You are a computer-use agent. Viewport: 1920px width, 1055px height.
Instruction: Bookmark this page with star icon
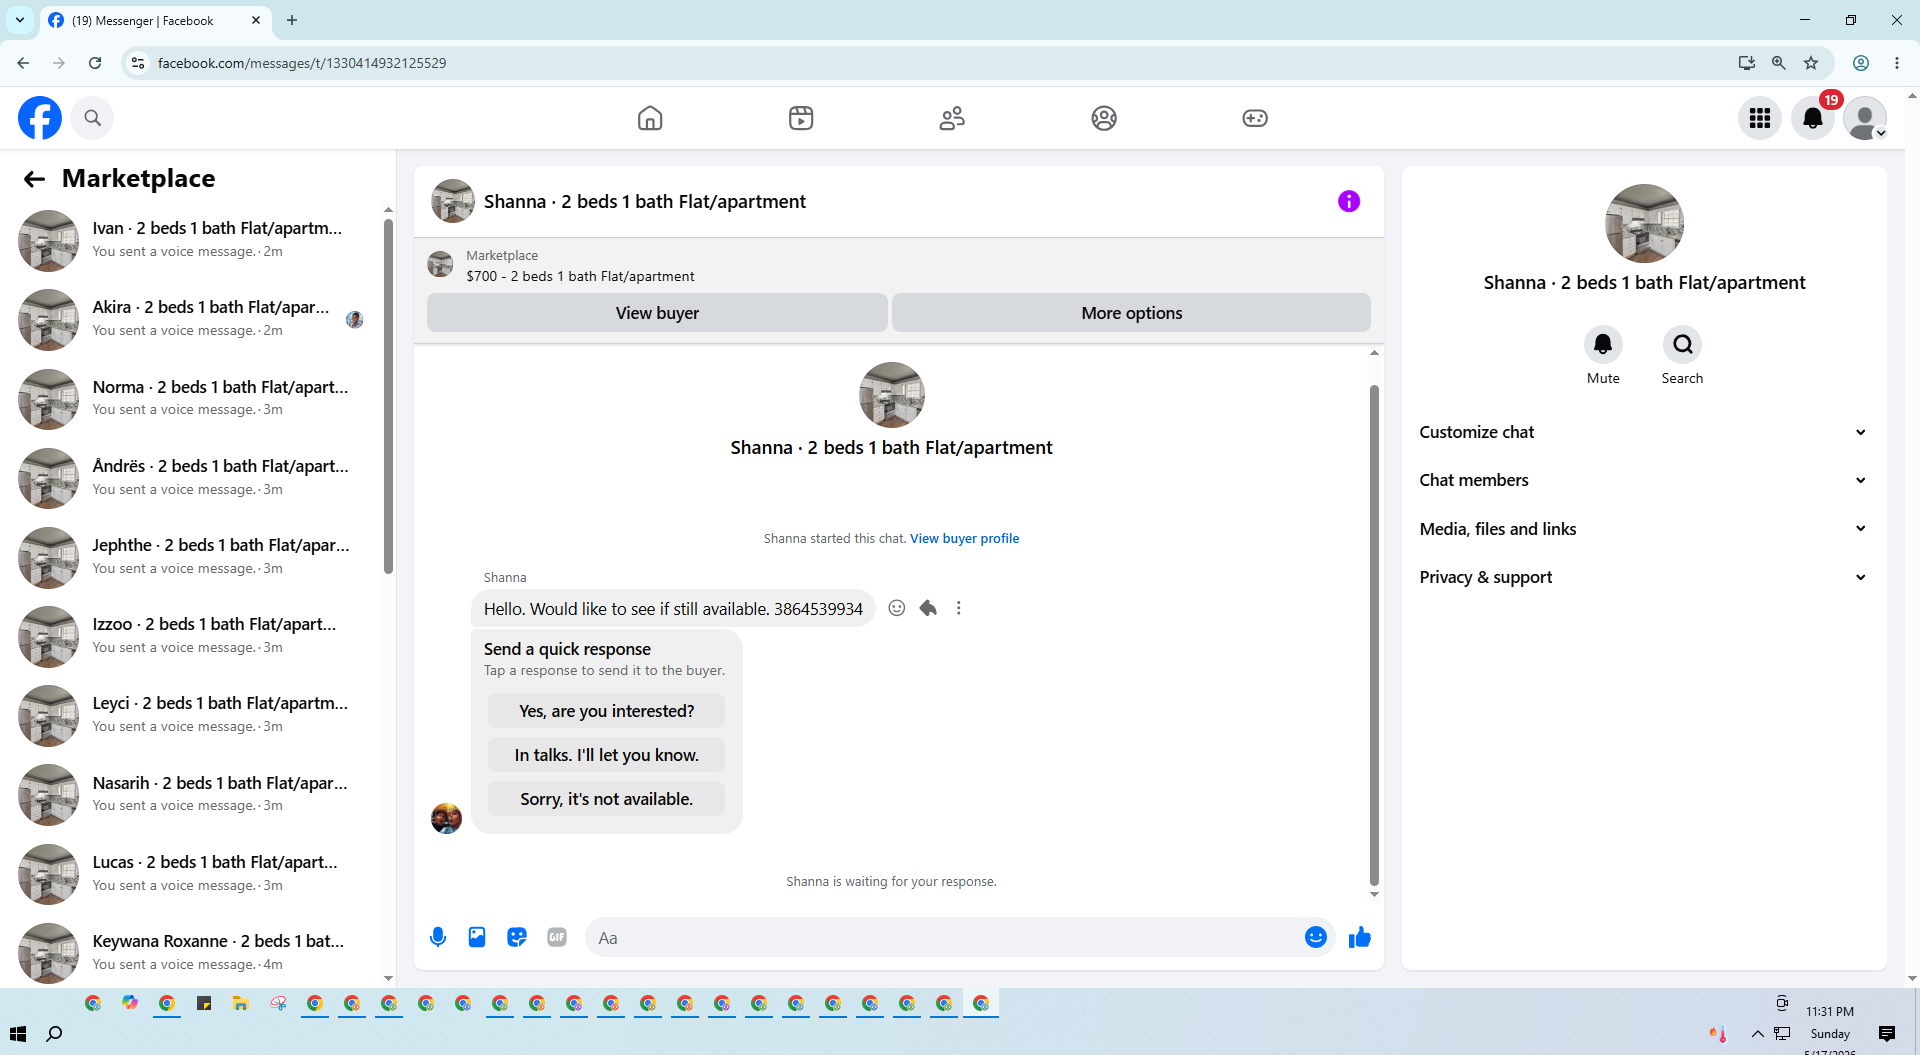pyautogui.click(x=1811, y=63)
